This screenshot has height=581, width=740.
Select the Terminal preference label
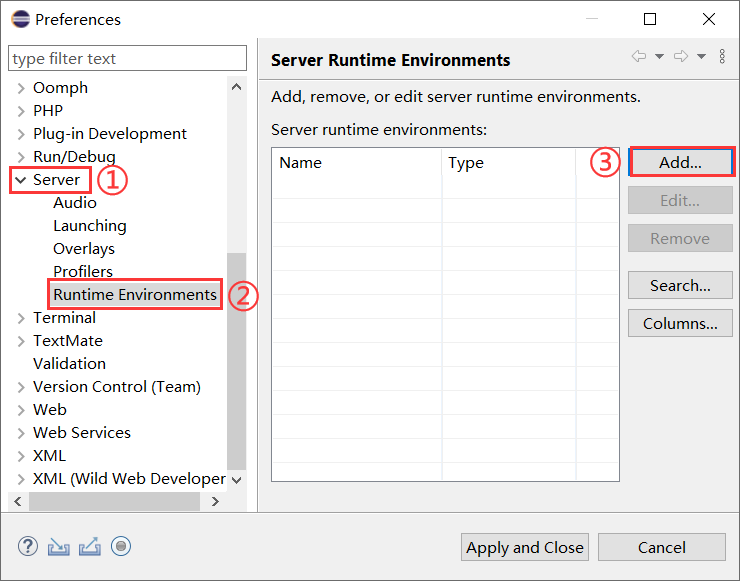pos(64,318)
